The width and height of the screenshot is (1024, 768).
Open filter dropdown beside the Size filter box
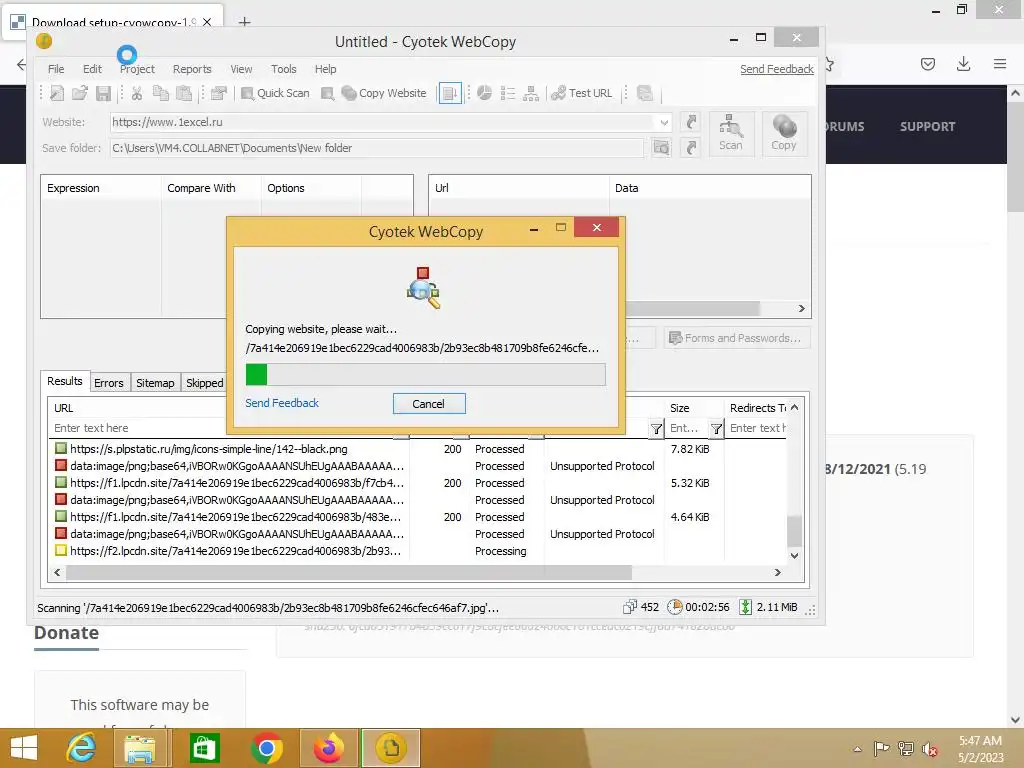click(x=716, y=428)
